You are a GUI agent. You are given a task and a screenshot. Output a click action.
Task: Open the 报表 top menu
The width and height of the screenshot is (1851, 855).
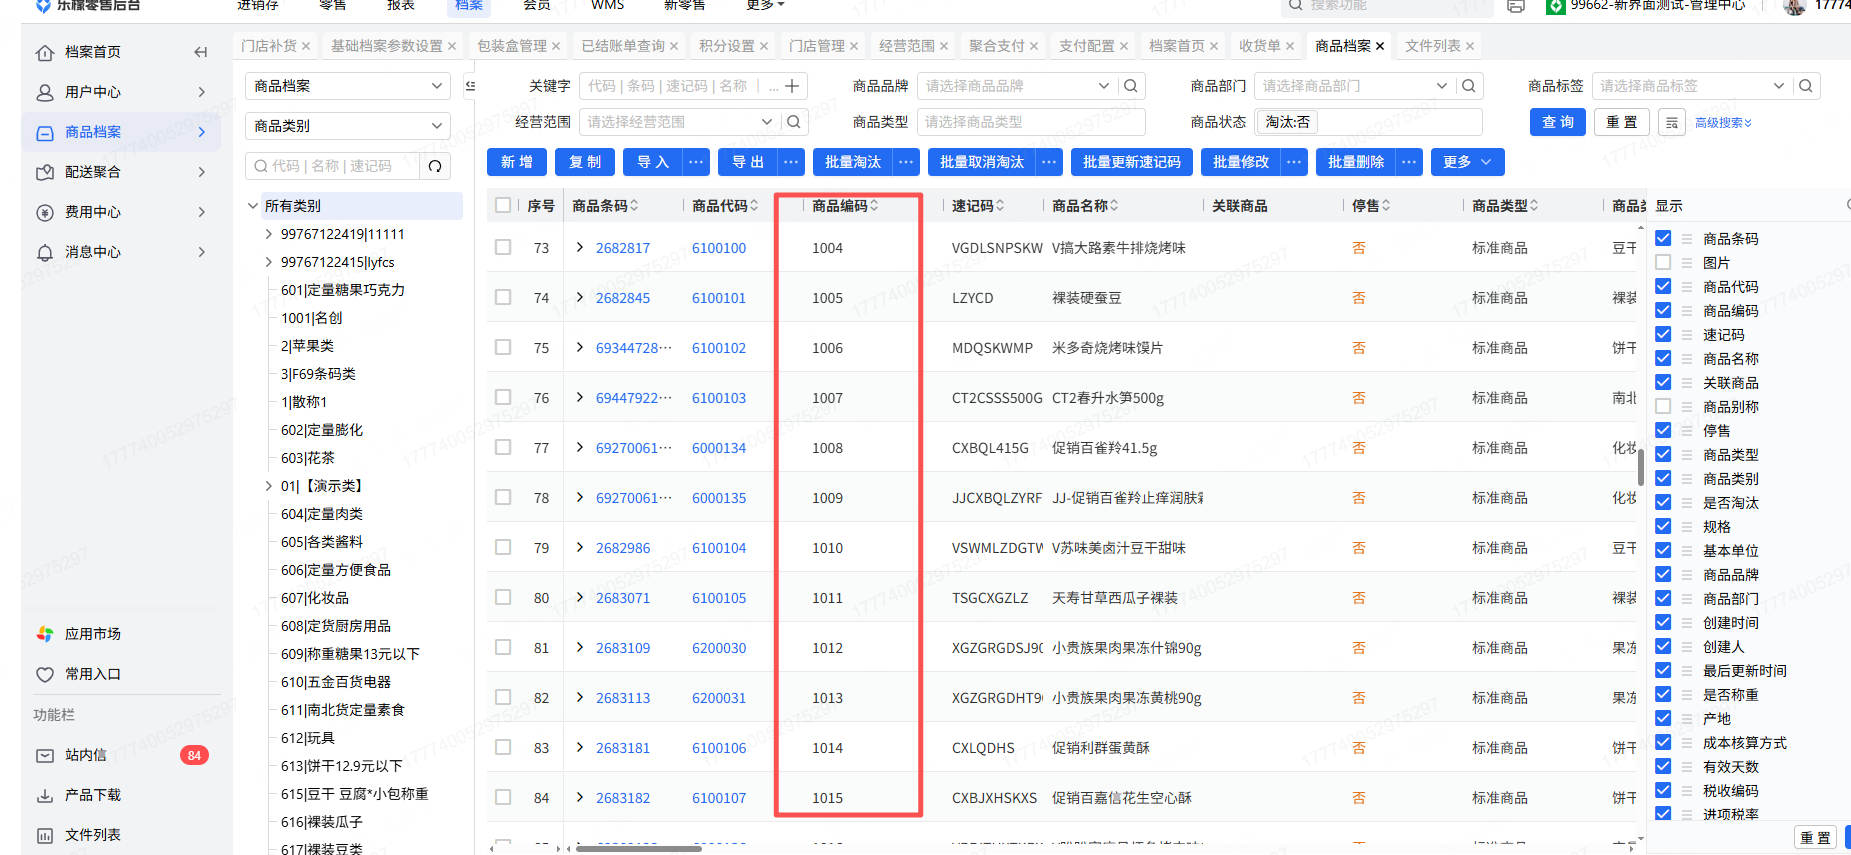coord(401,5)
